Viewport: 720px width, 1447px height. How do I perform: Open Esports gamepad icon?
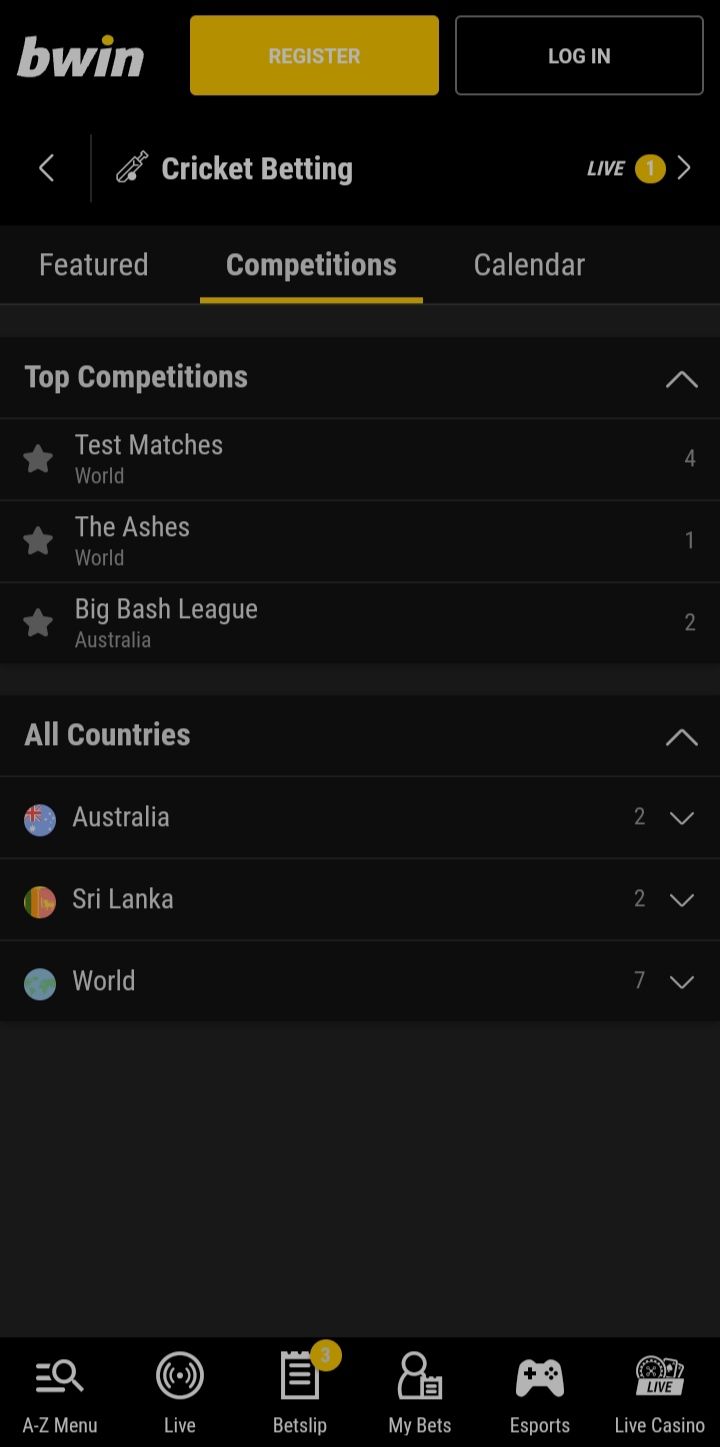point(540,1377)
